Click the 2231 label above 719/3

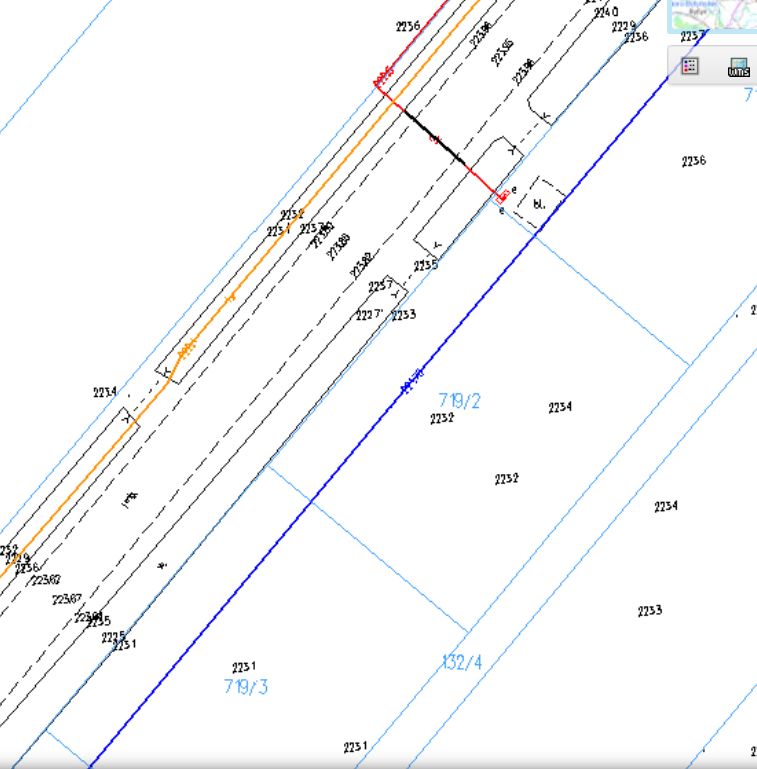click(244, 667)
